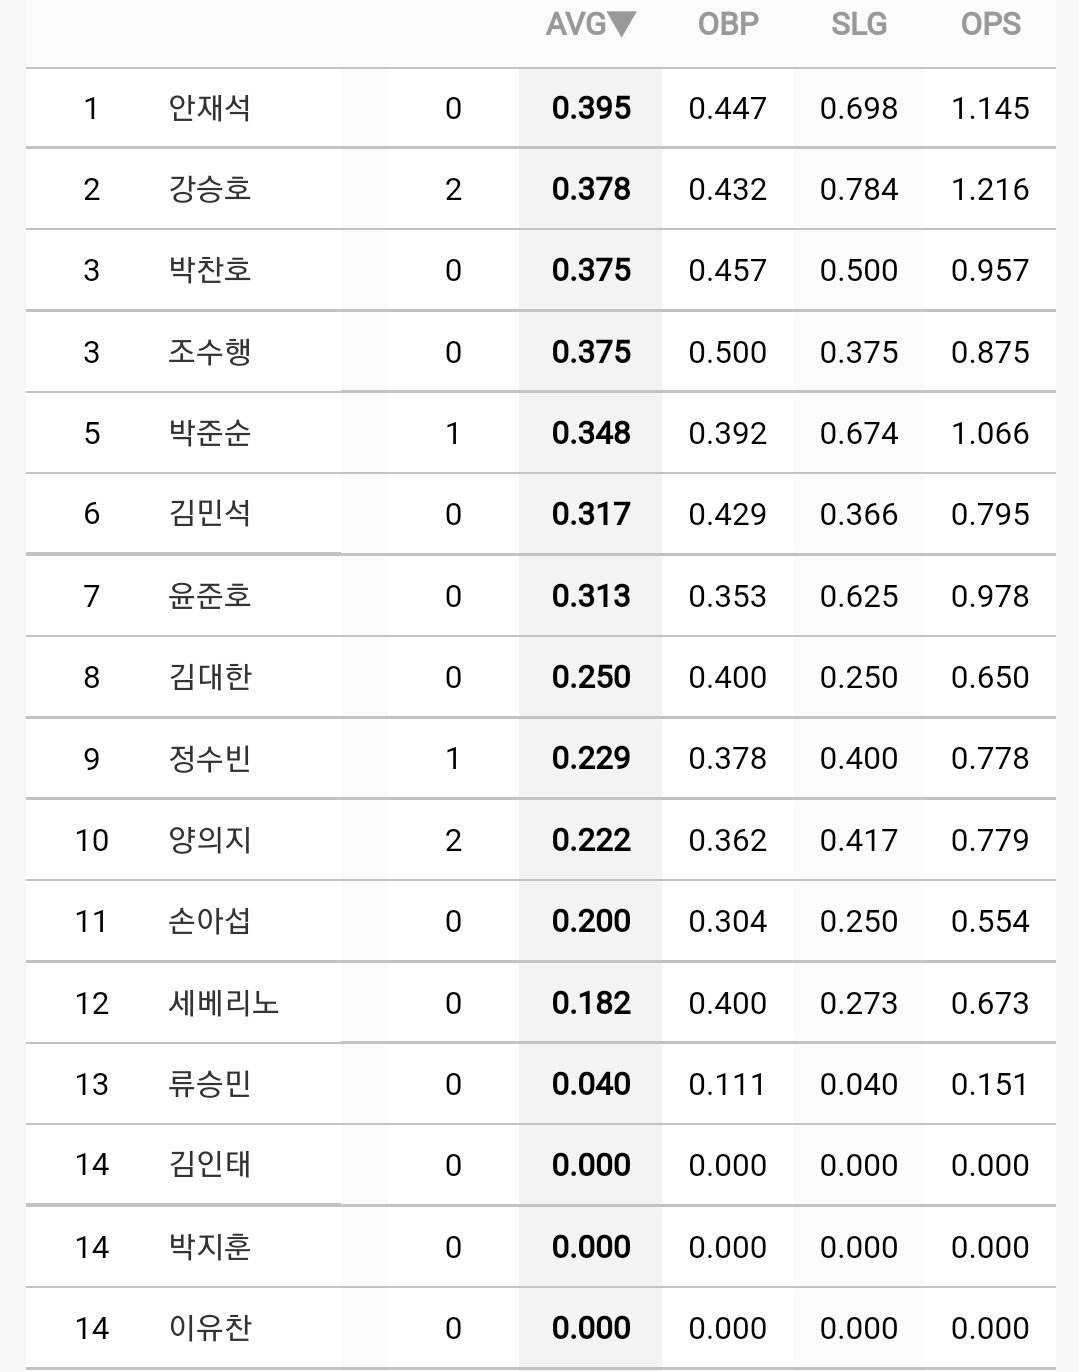
Task: Sort by the OPS column header
Action: tap(990, 24)
